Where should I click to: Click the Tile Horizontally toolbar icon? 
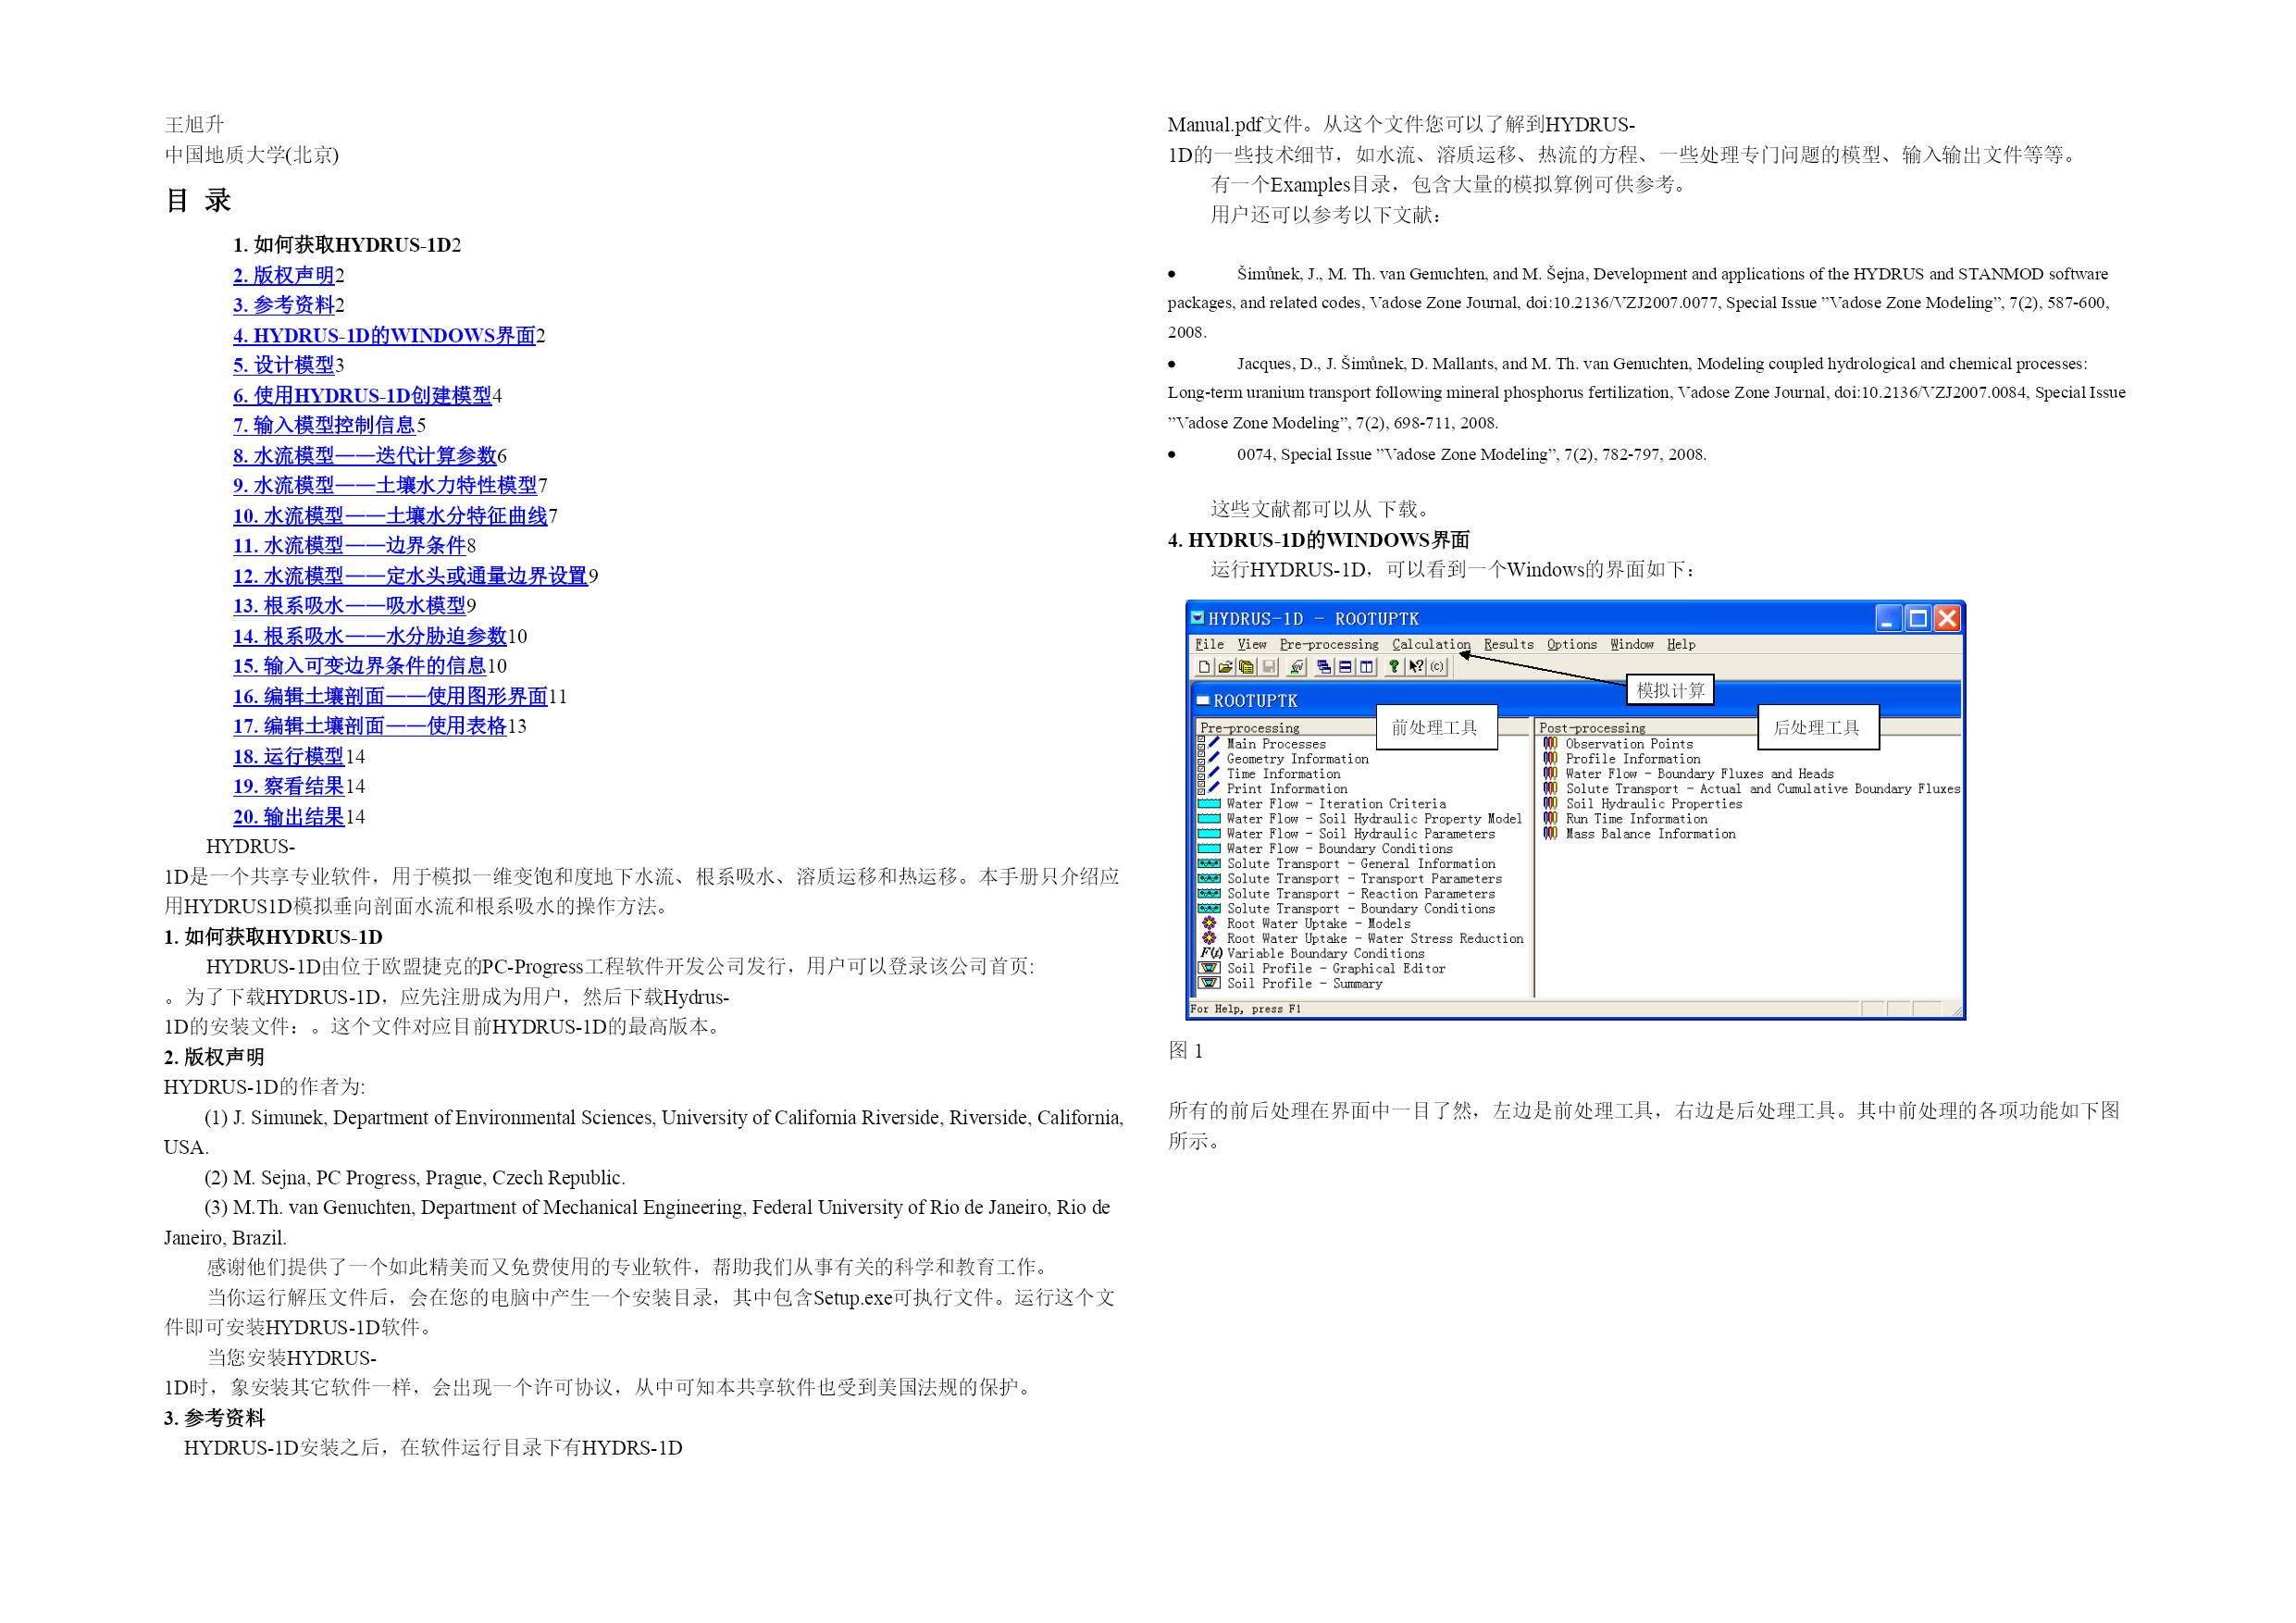(x=1345, y=667)
